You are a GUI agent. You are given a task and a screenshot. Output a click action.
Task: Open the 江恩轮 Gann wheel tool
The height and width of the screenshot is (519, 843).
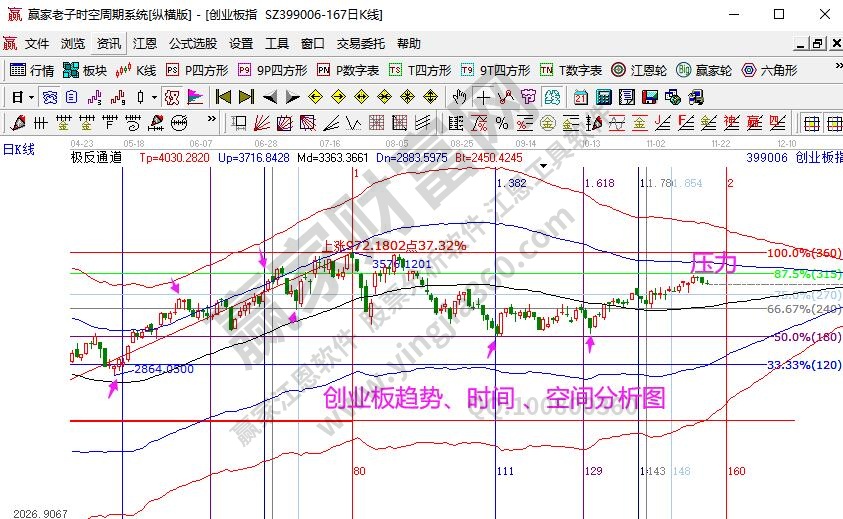point(647,70)
